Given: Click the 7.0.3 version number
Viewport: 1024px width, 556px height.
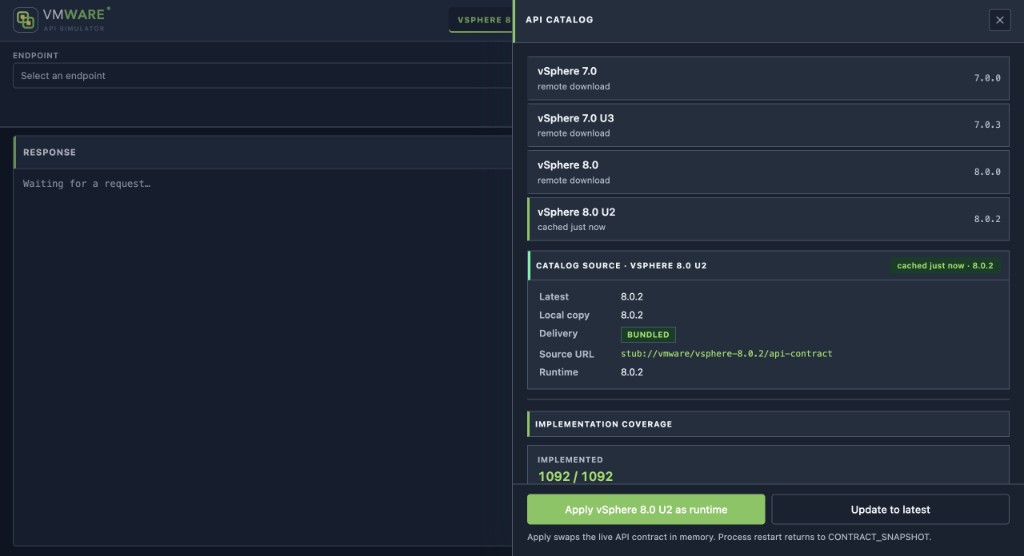Looking at the screenshot, I should pos(987,125).
